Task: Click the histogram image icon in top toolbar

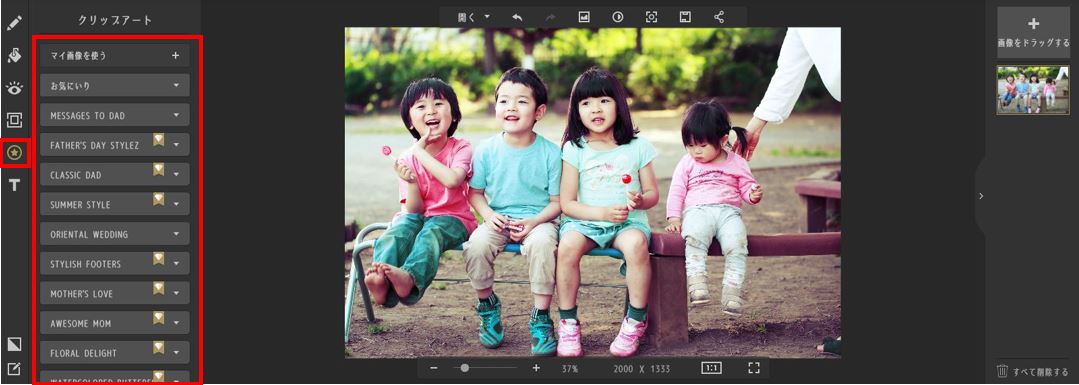Action: [584, 17]
